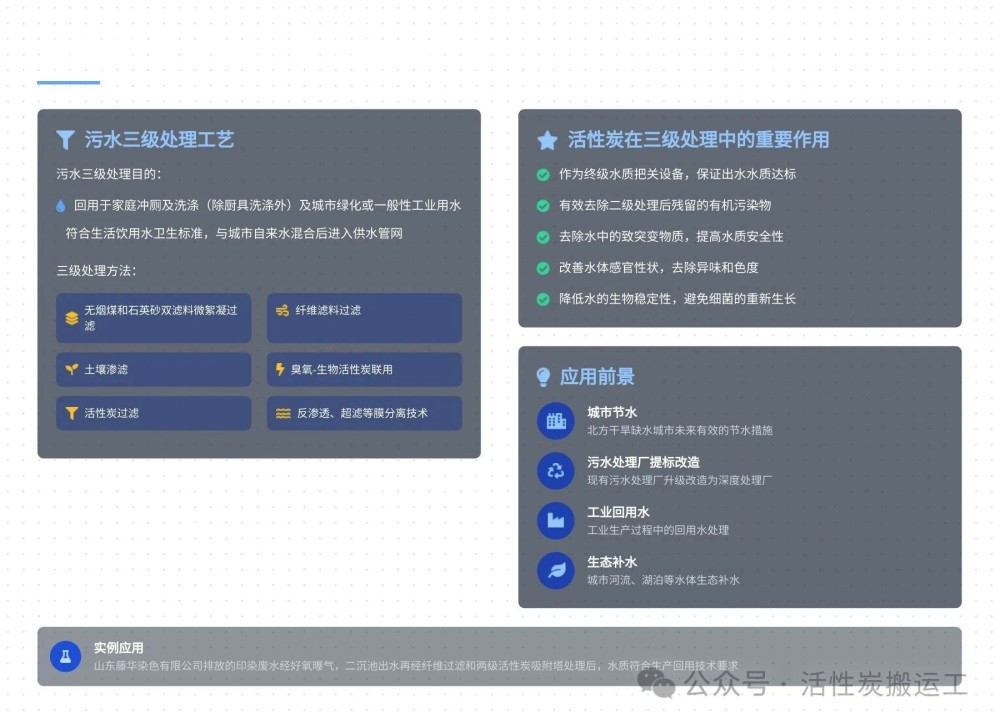The height and width of the screenshot is (724, 1000).
Task: Choose the 臭氧-生物活性炭联用 method card
Action: click(364, 369)
